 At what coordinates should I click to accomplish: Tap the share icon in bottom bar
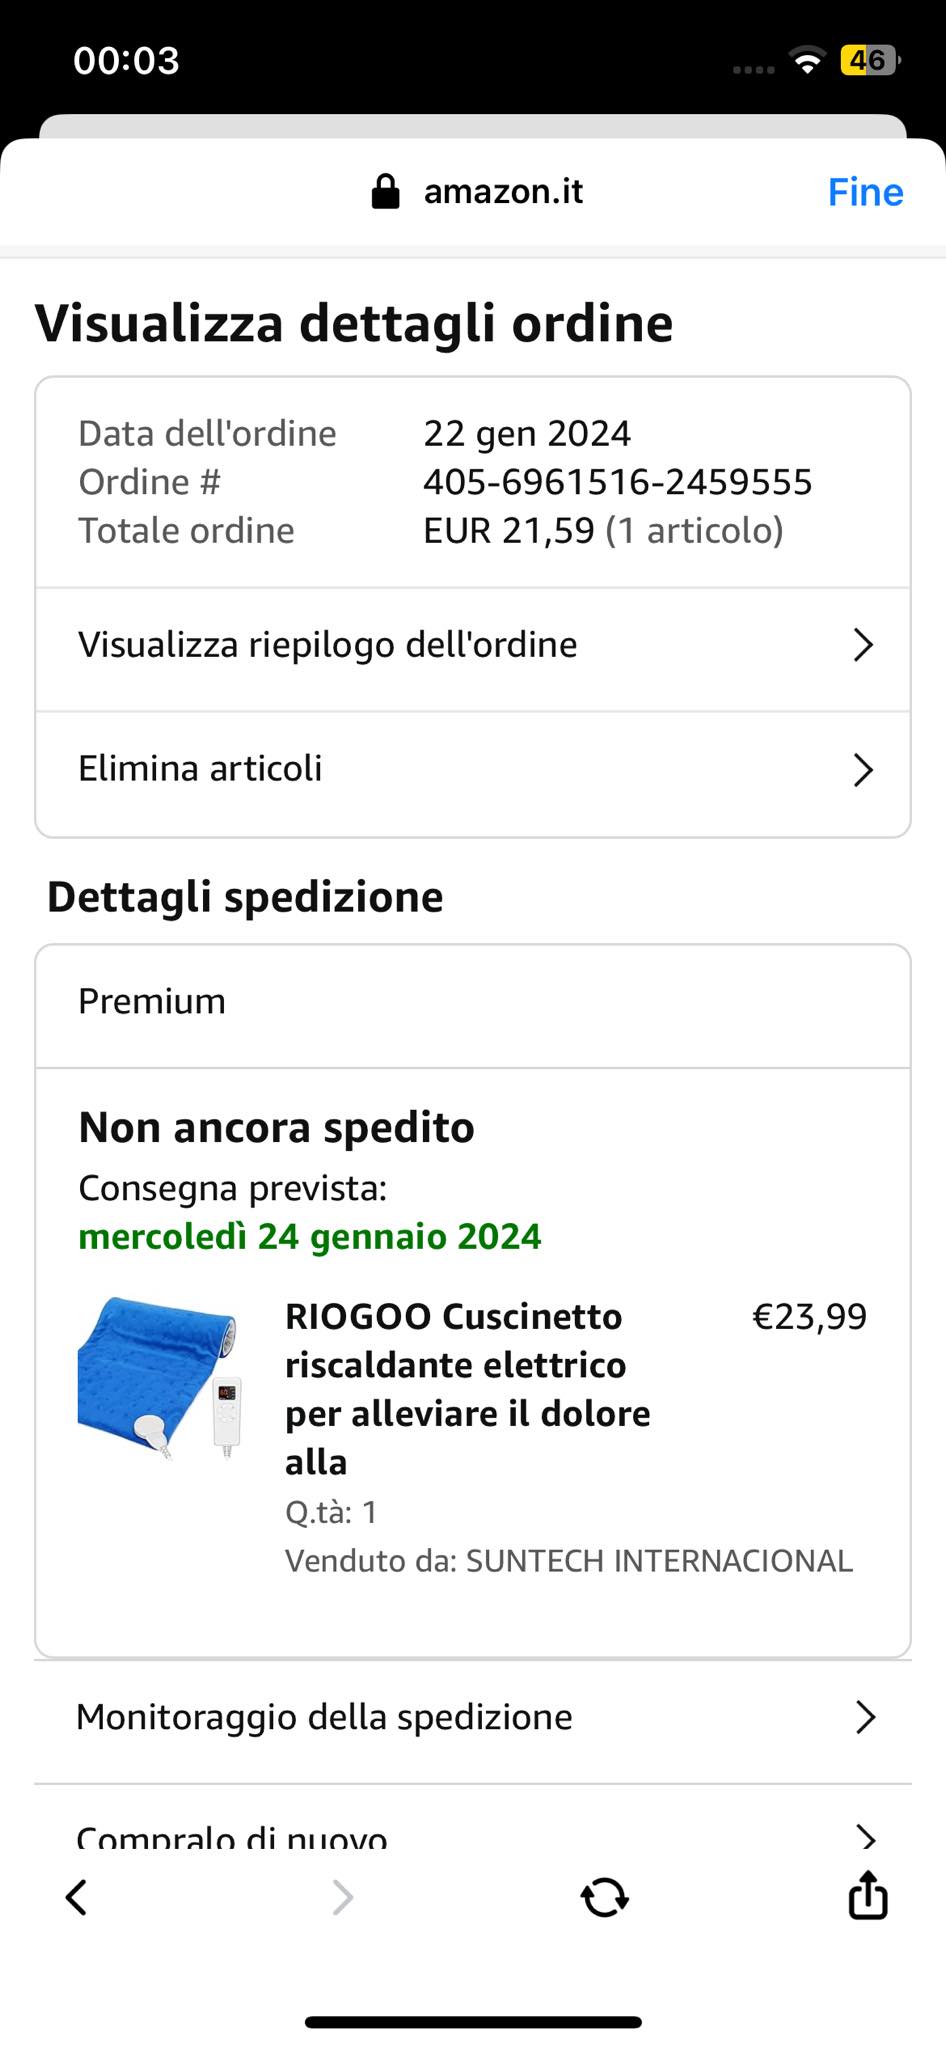867,1895
